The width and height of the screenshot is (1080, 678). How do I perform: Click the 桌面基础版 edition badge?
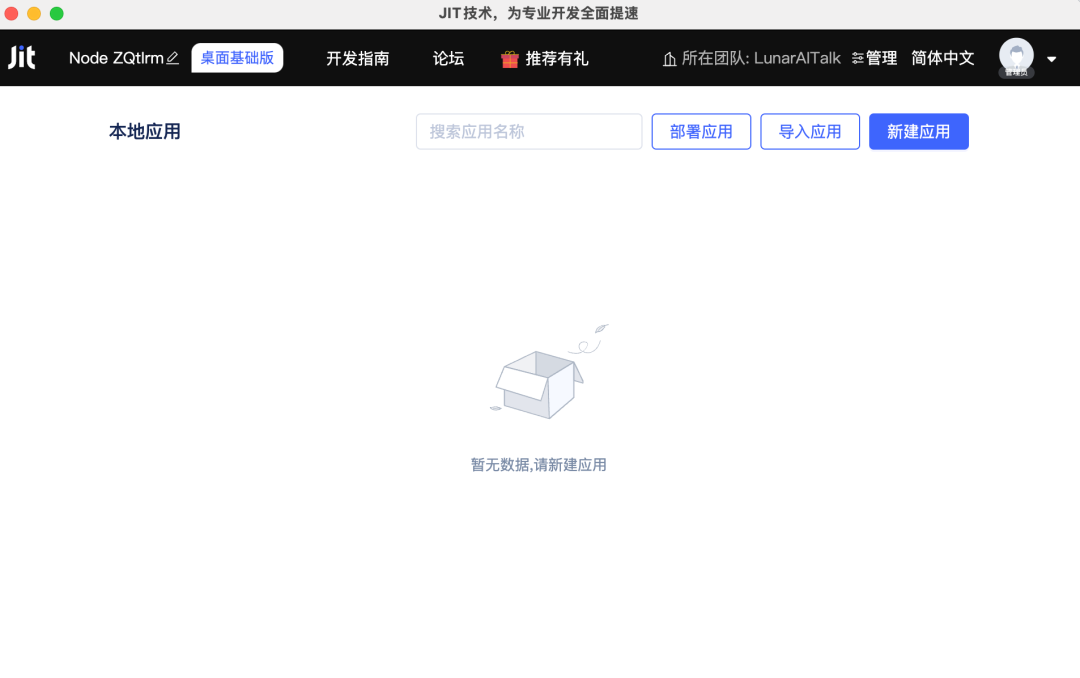[237, 58]
